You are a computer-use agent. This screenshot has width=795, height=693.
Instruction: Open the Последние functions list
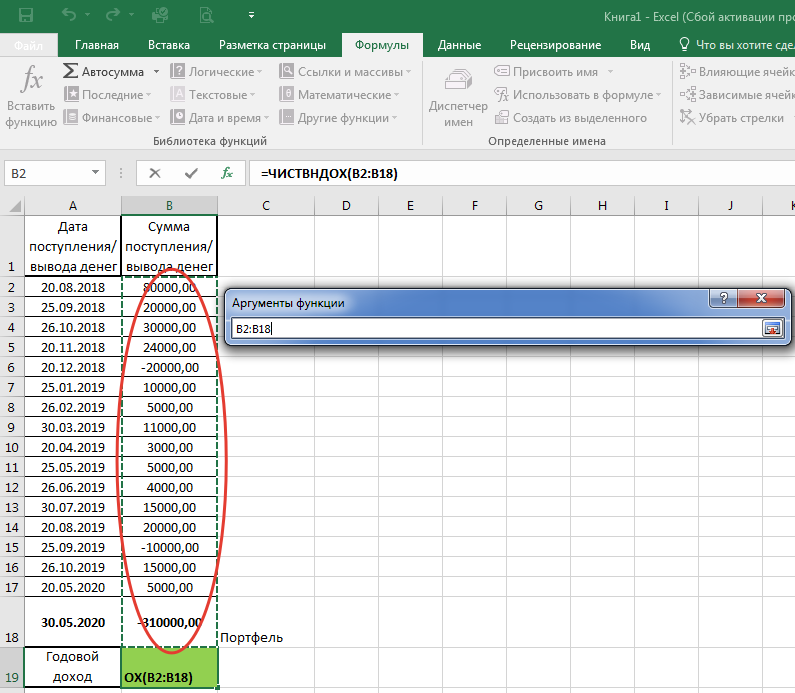pyautogui.click(x=107, y=95)
